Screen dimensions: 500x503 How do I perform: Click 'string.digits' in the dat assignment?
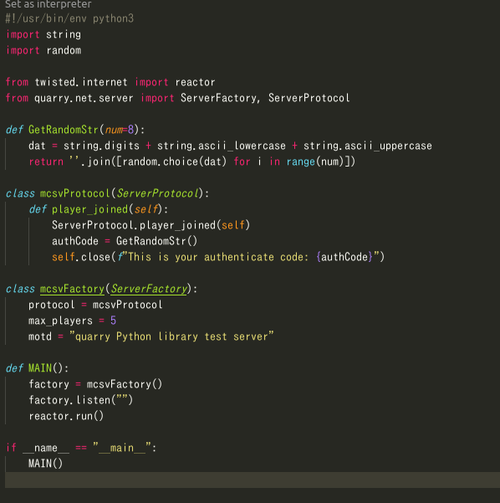click(x=101, y=146)
